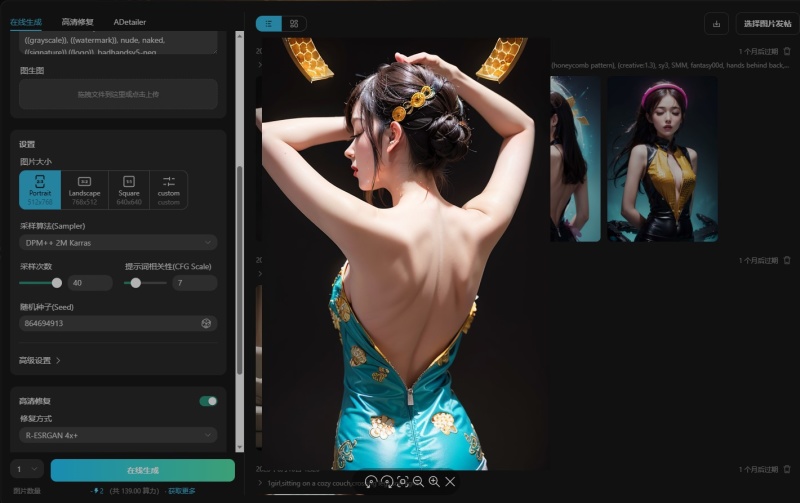Click the sampling steps value field 40
800x503 pixels.
pyautogui.click(x=90, y=283)
